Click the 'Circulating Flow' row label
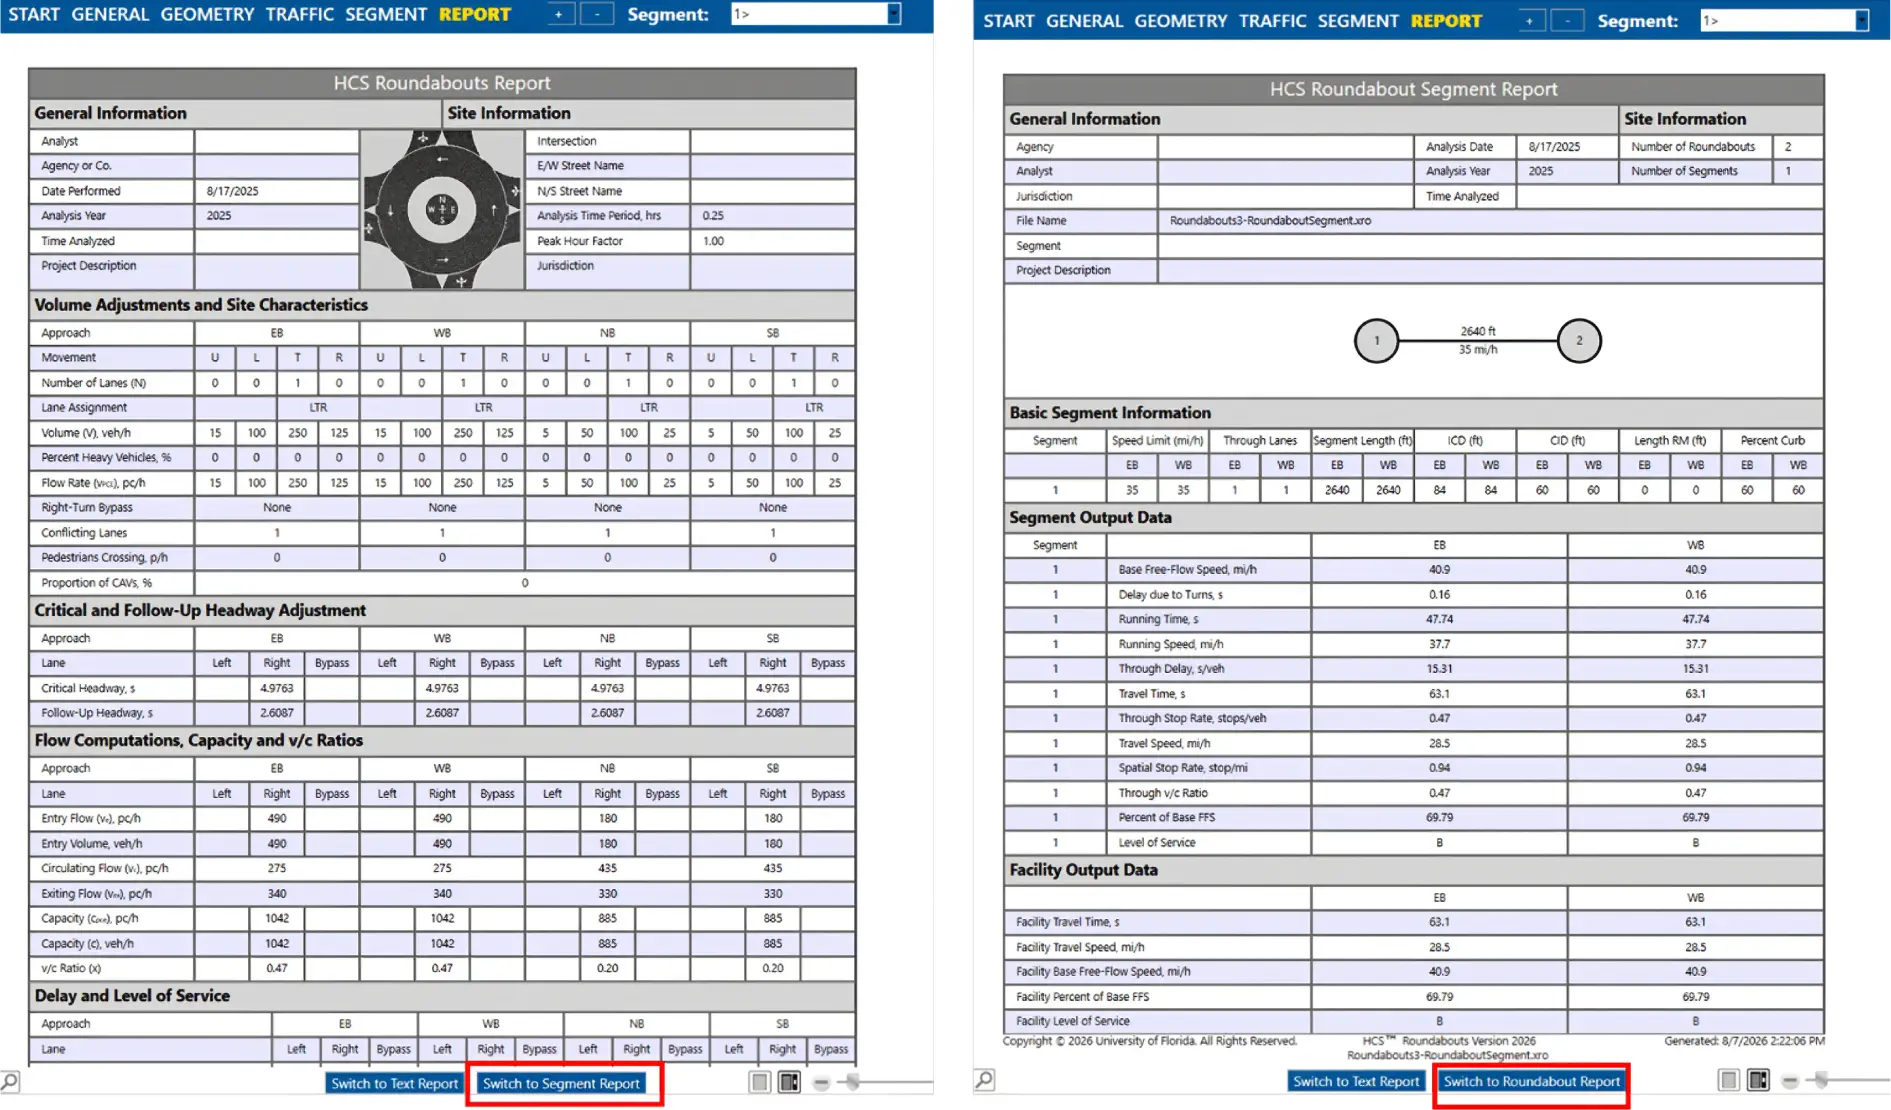 point(105,869)
